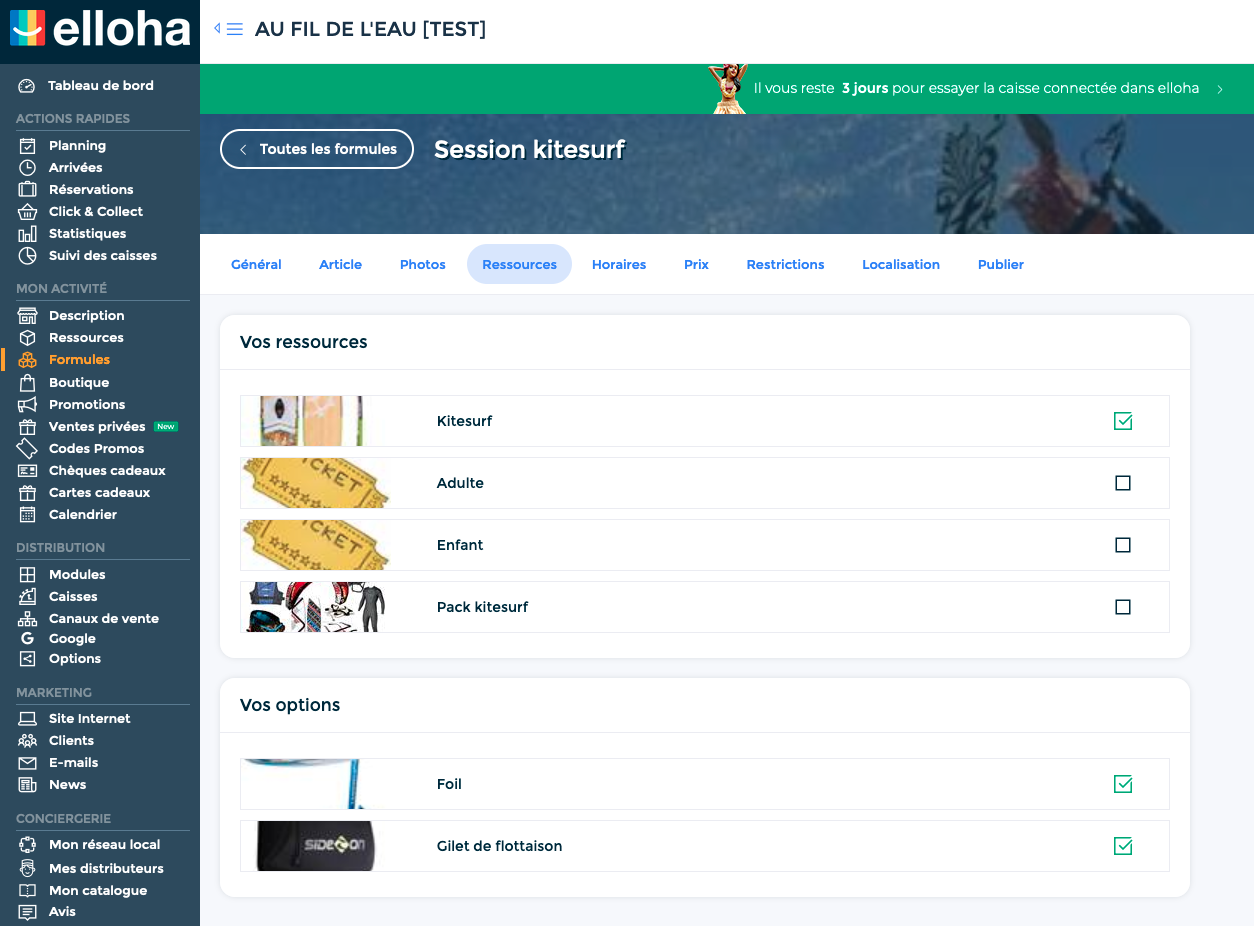Click the Ventes privées gift icon

[28, 427]
